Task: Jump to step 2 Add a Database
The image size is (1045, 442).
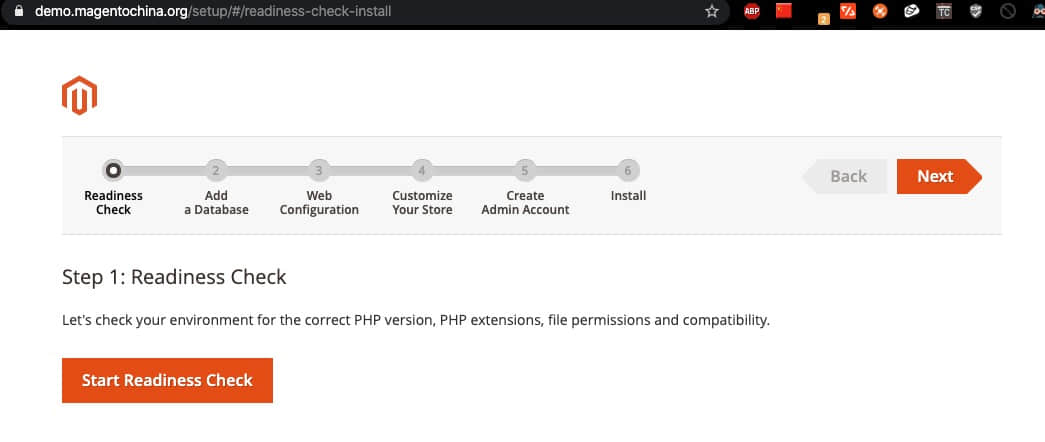Action: pyautogui.click(x=216, y=171)
